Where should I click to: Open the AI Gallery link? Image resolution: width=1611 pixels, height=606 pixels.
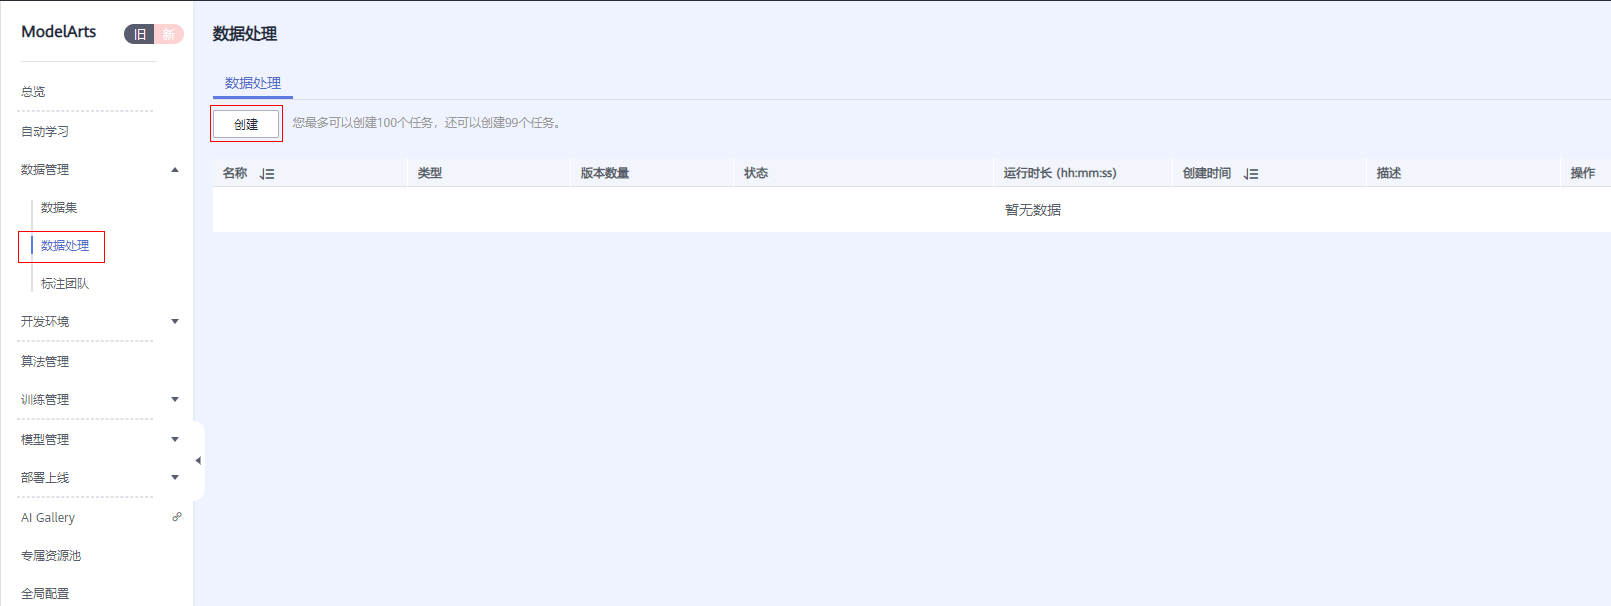click(48, 518)
